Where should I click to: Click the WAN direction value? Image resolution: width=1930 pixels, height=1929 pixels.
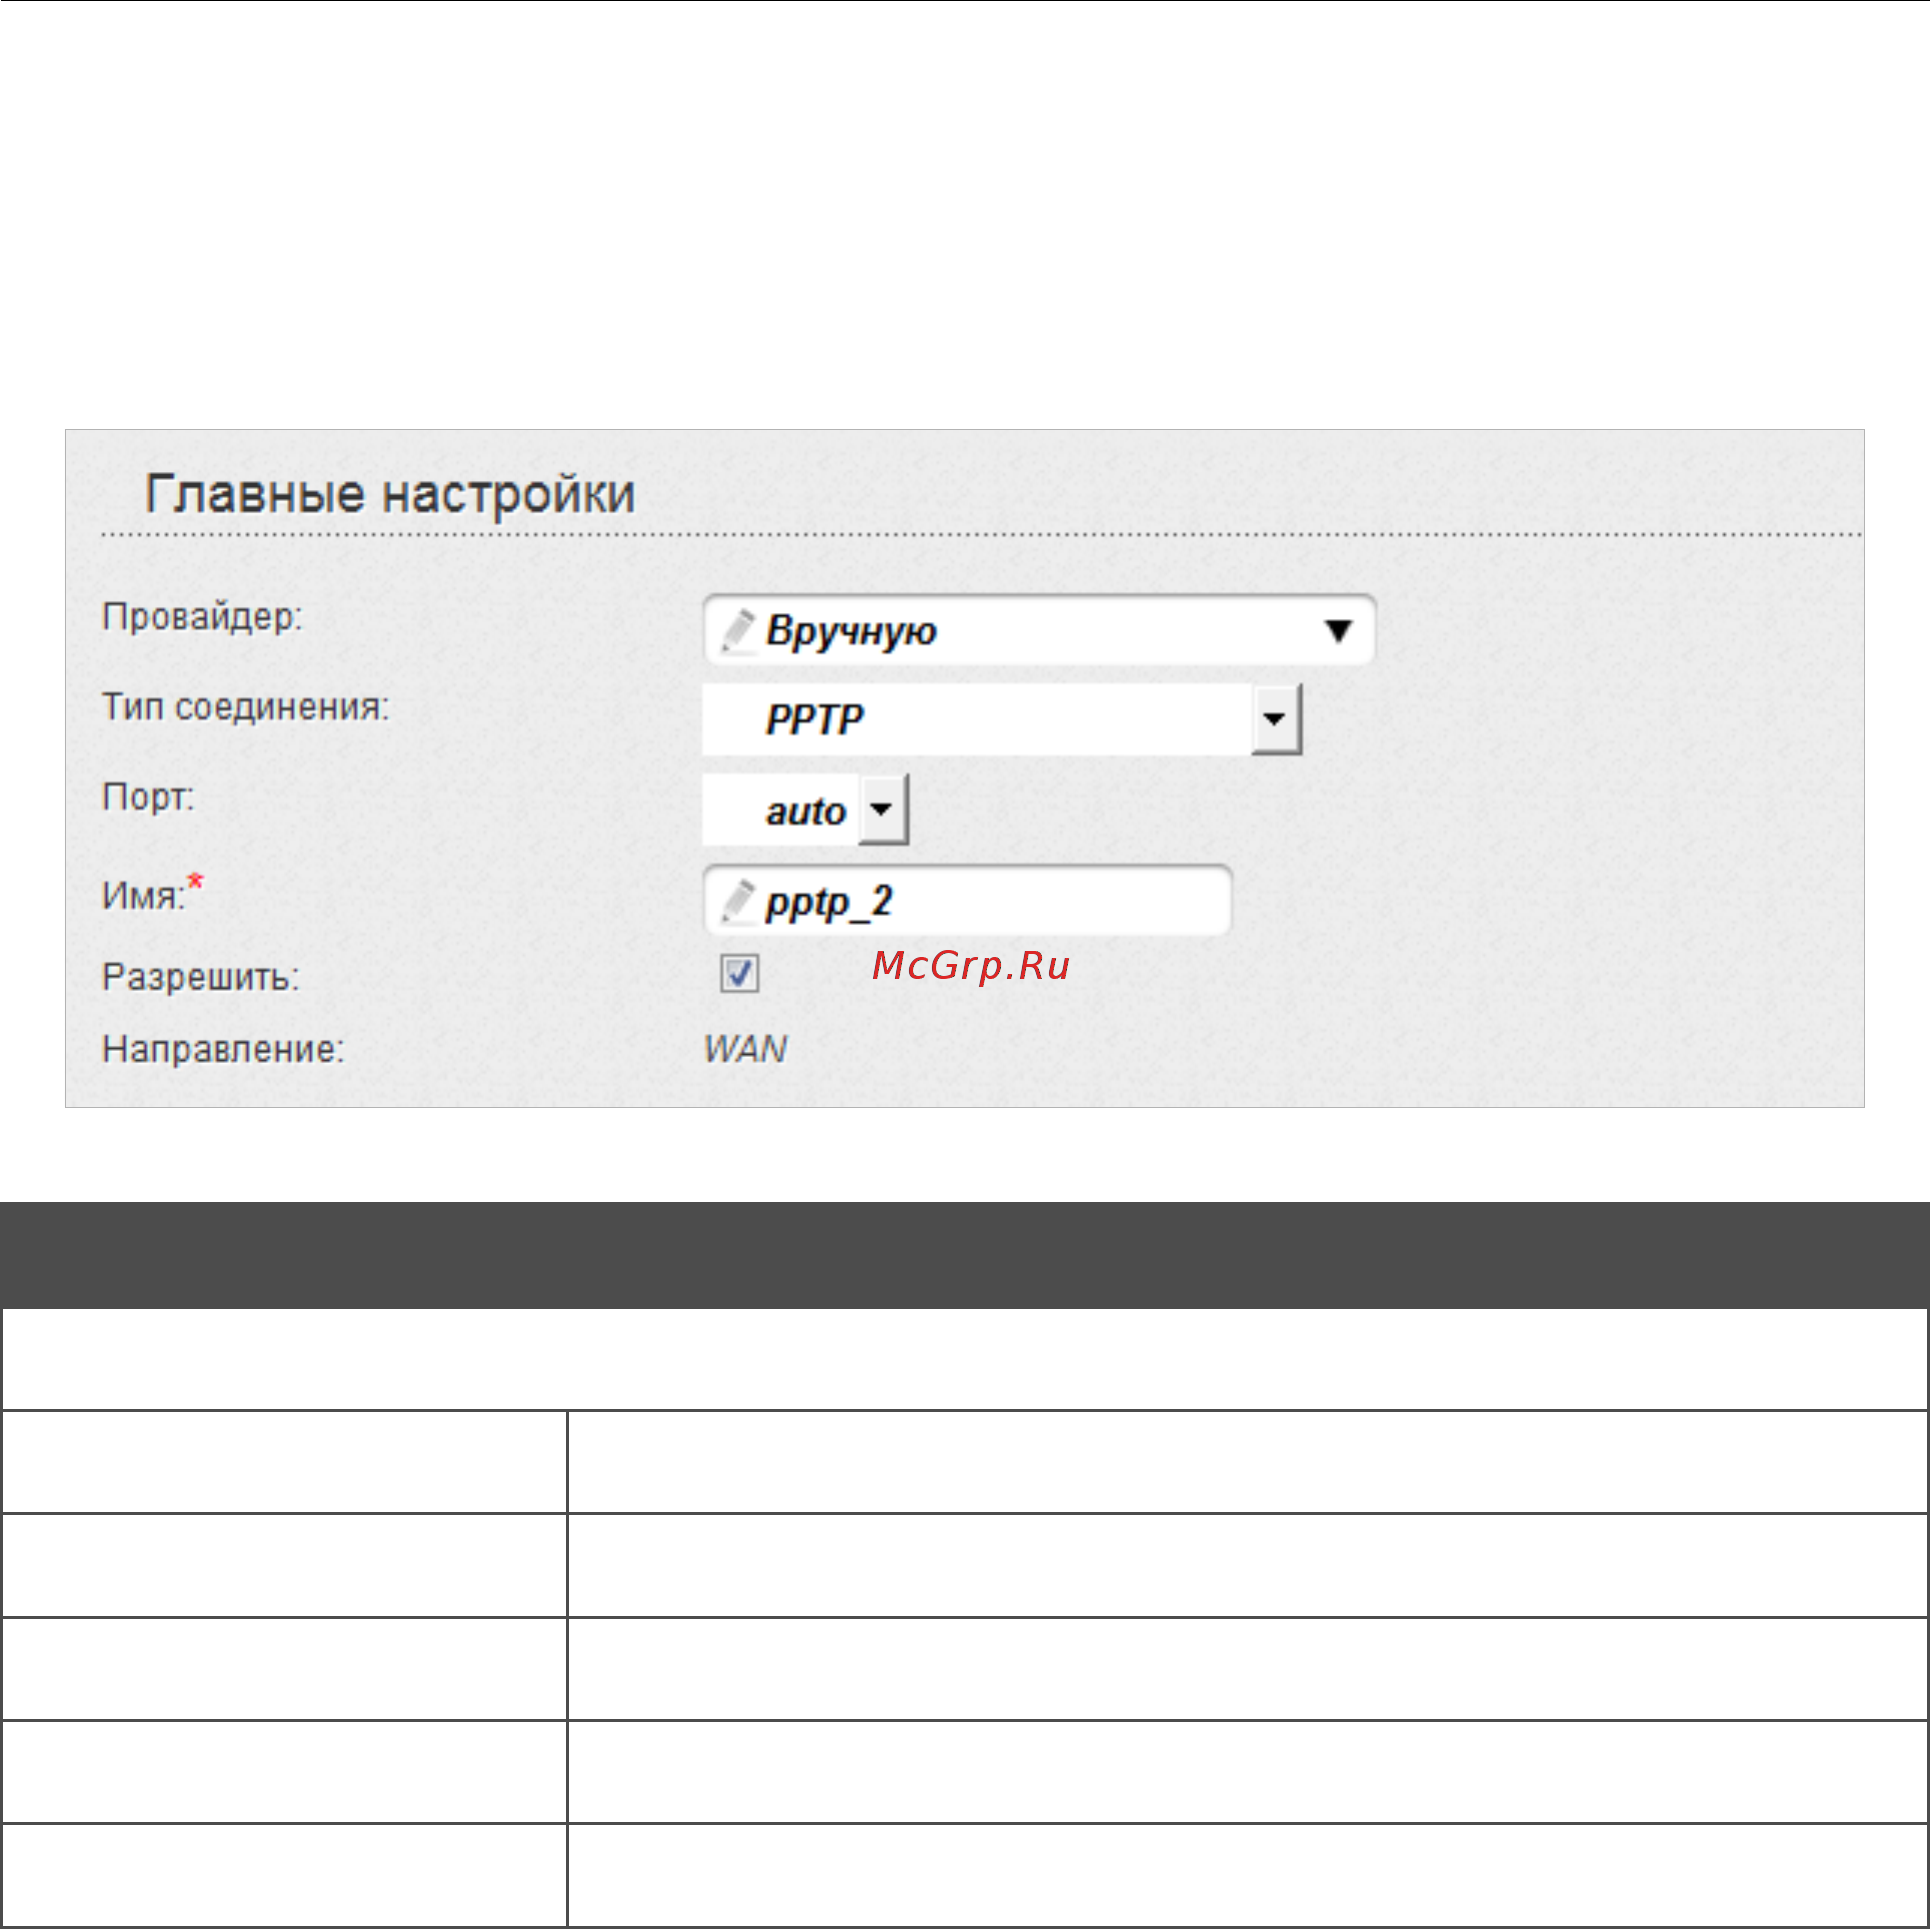pyautogui.click(x=746, y=1049)
